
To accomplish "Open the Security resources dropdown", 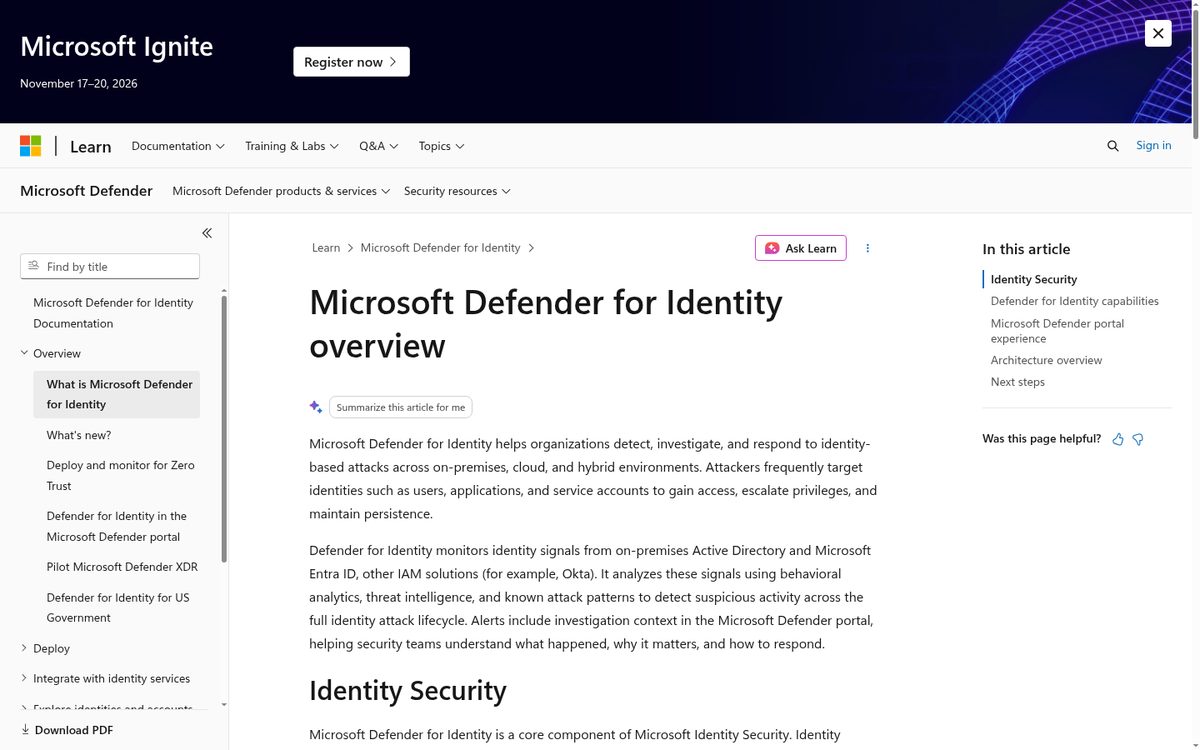I will (457, 191).
